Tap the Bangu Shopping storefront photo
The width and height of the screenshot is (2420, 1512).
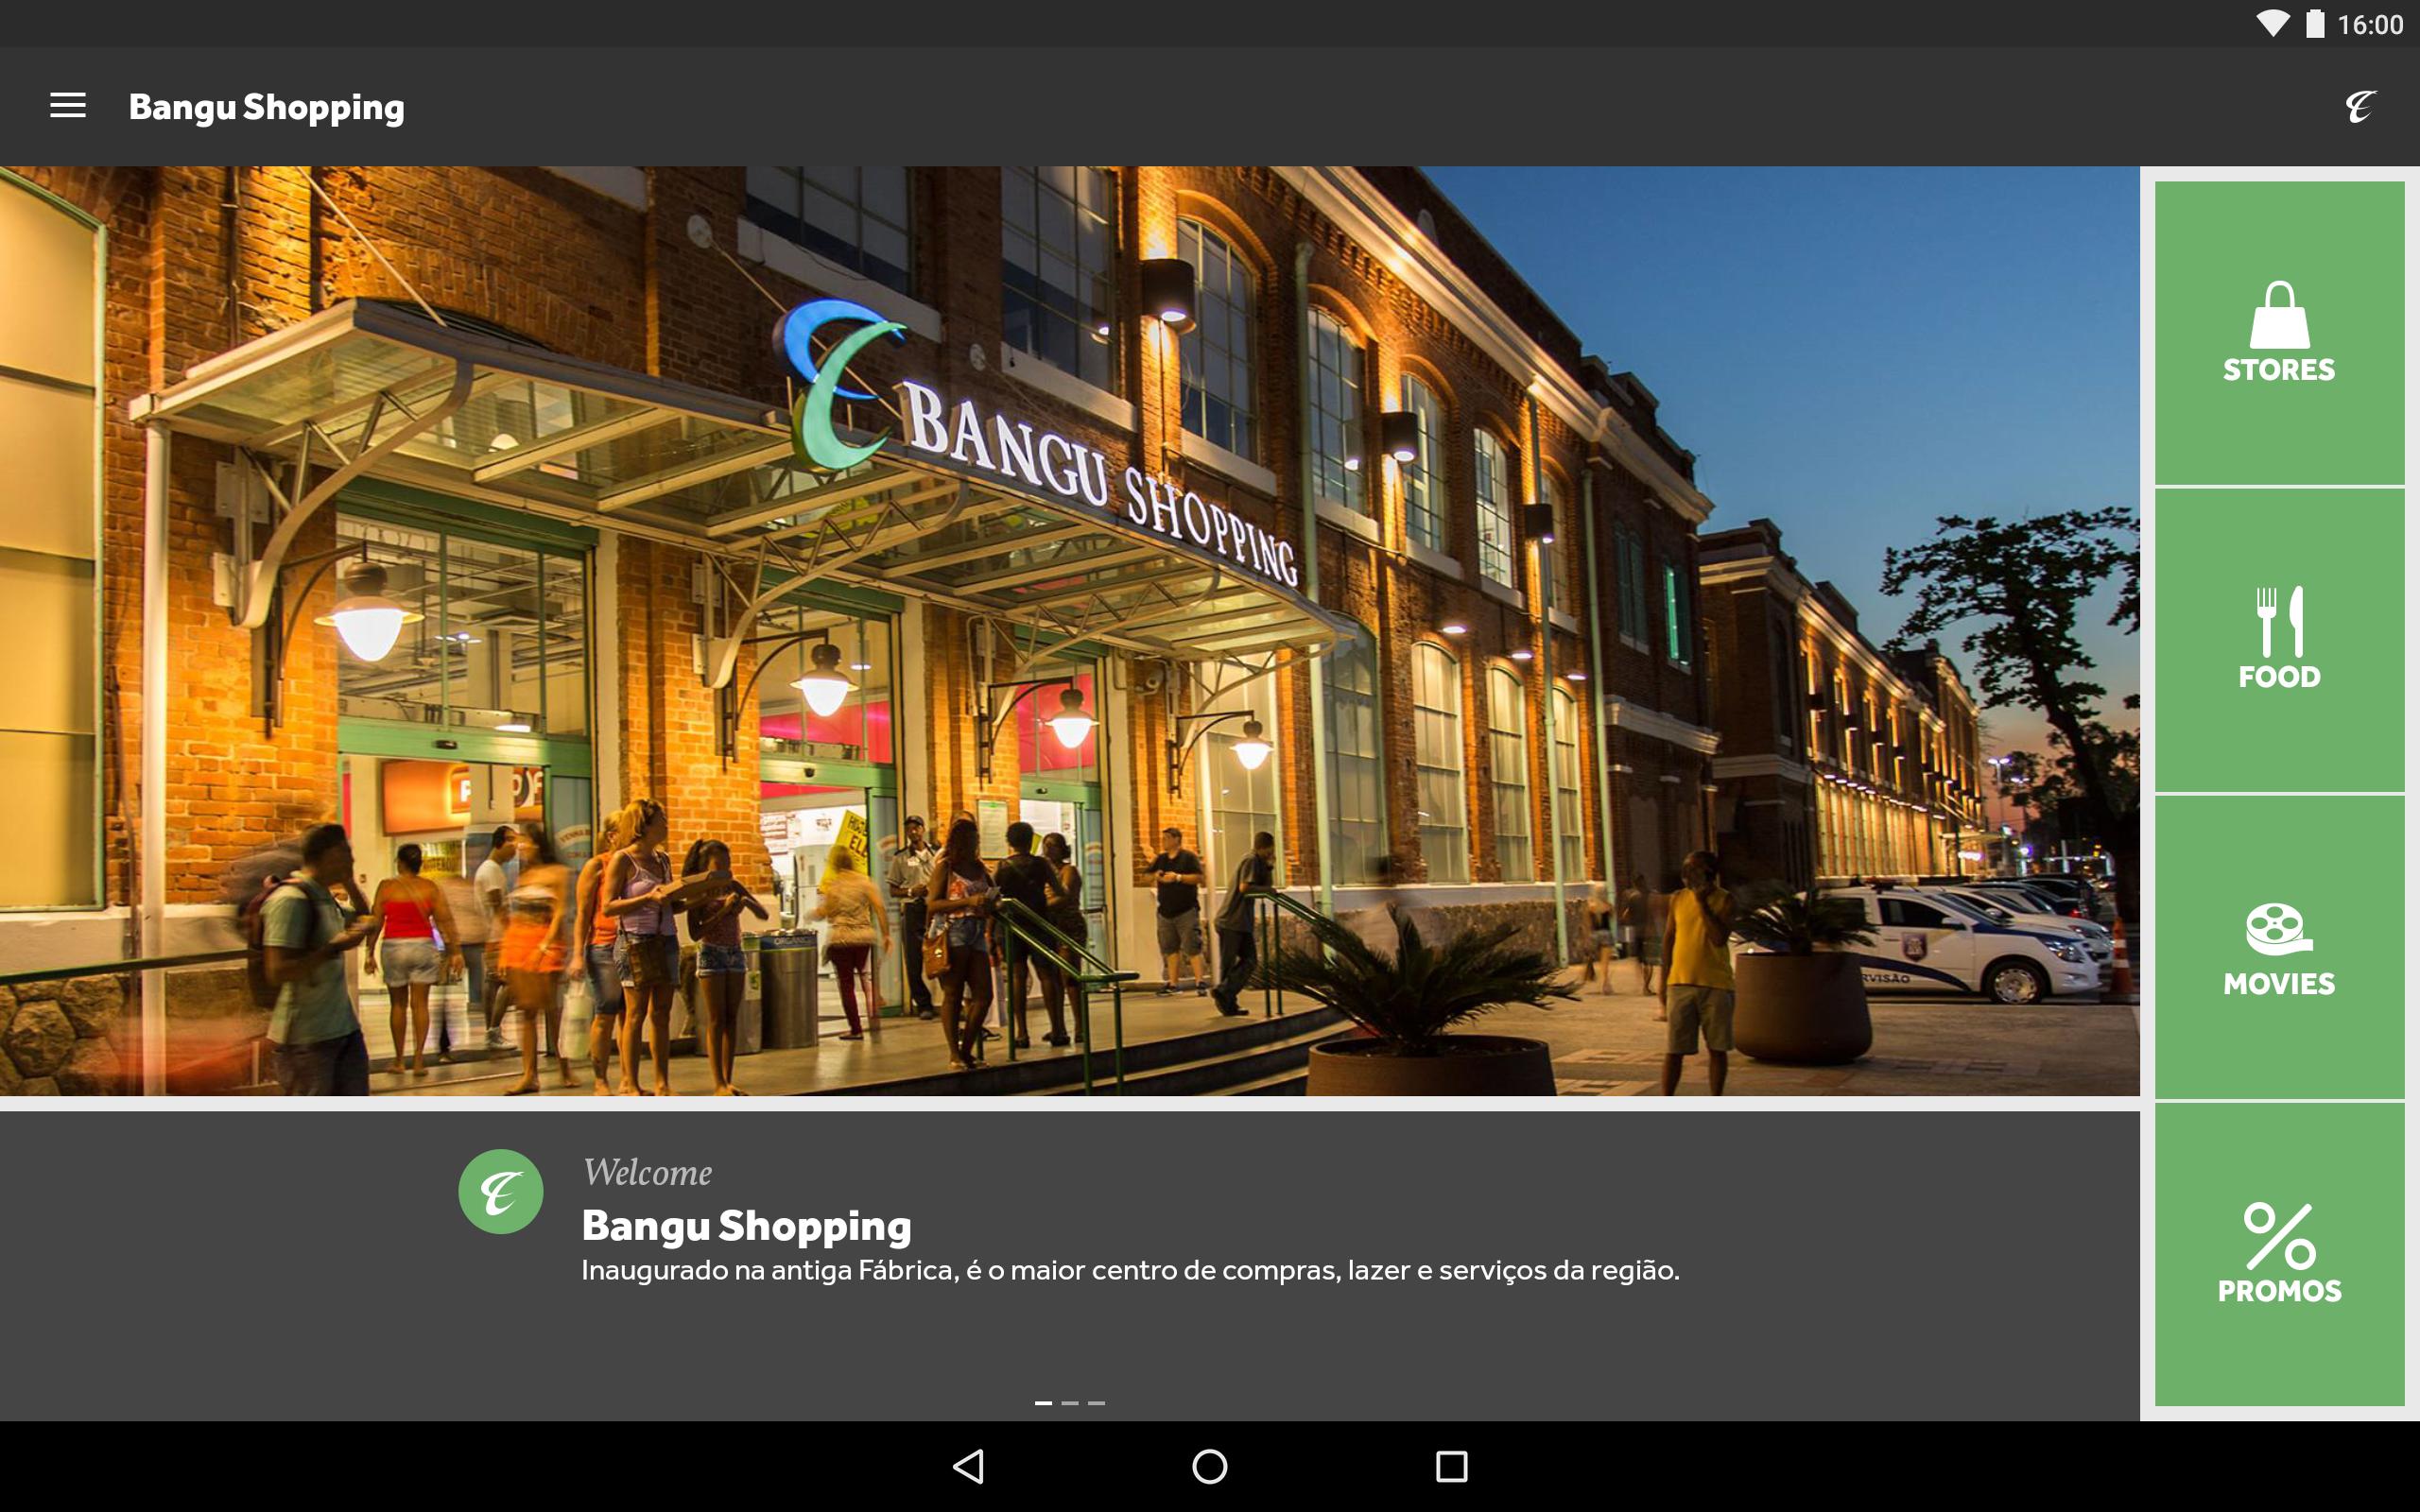coord(1069,631)
